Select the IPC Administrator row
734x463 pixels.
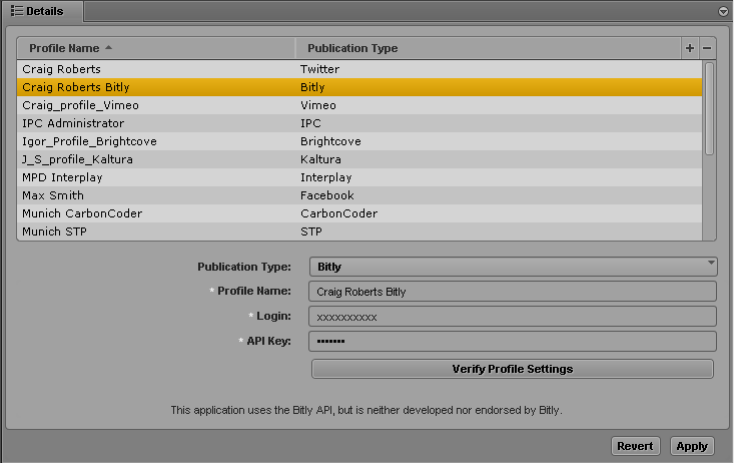360,123
